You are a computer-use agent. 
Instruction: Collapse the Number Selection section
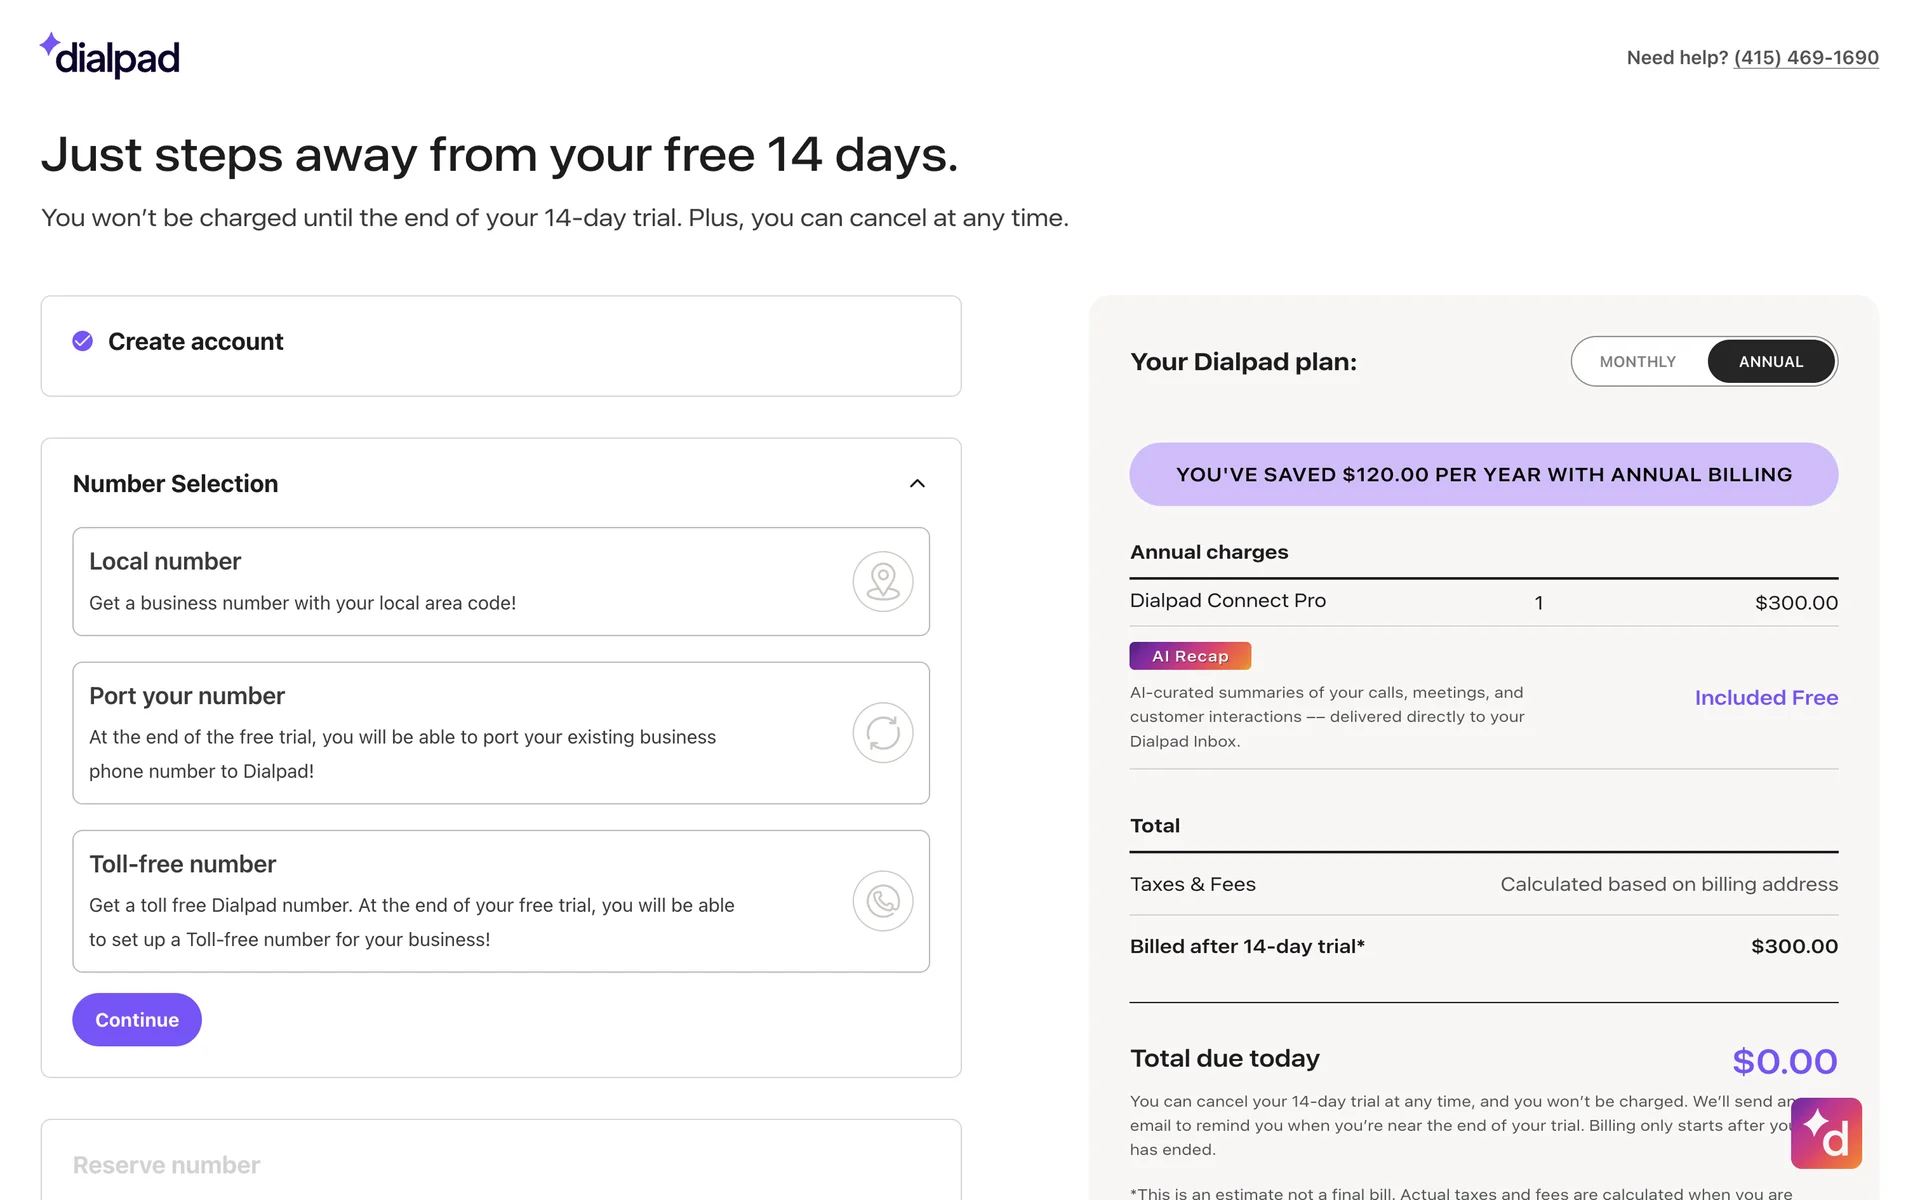tap(917, 484)
